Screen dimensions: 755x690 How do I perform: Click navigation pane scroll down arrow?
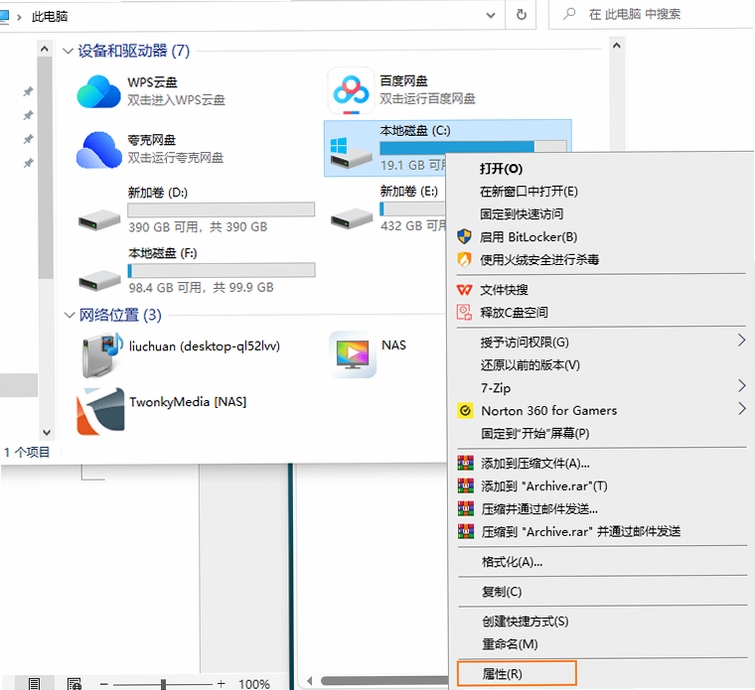pos(46,432)
